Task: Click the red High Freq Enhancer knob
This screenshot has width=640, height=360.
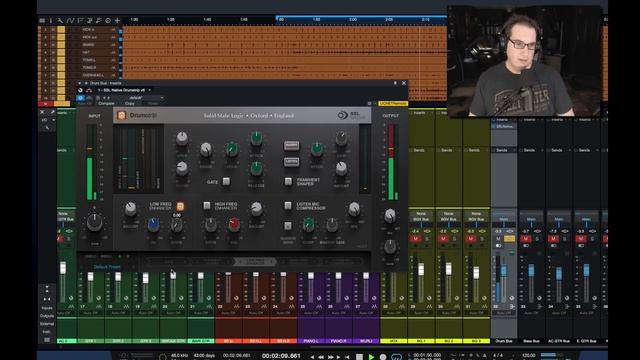Action: [234, 224]
